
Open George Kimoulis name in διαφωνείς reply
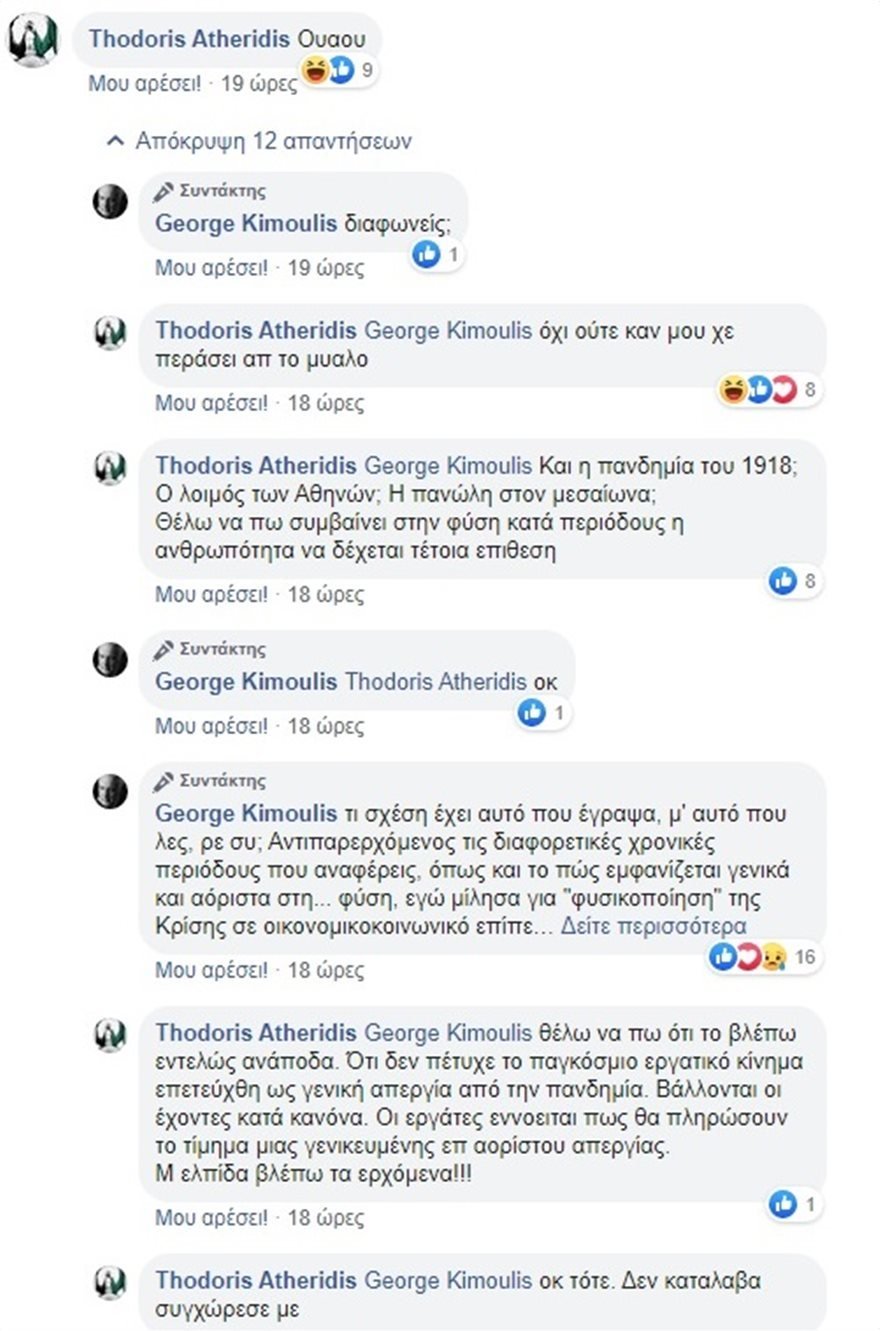(246, 224)
